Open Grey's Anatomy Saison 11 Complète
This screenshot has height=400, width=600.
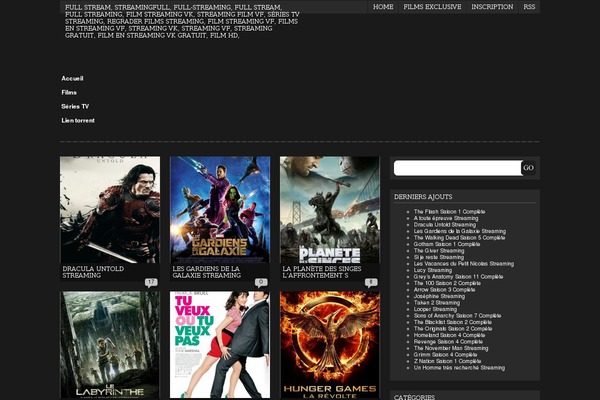point(458,277)
